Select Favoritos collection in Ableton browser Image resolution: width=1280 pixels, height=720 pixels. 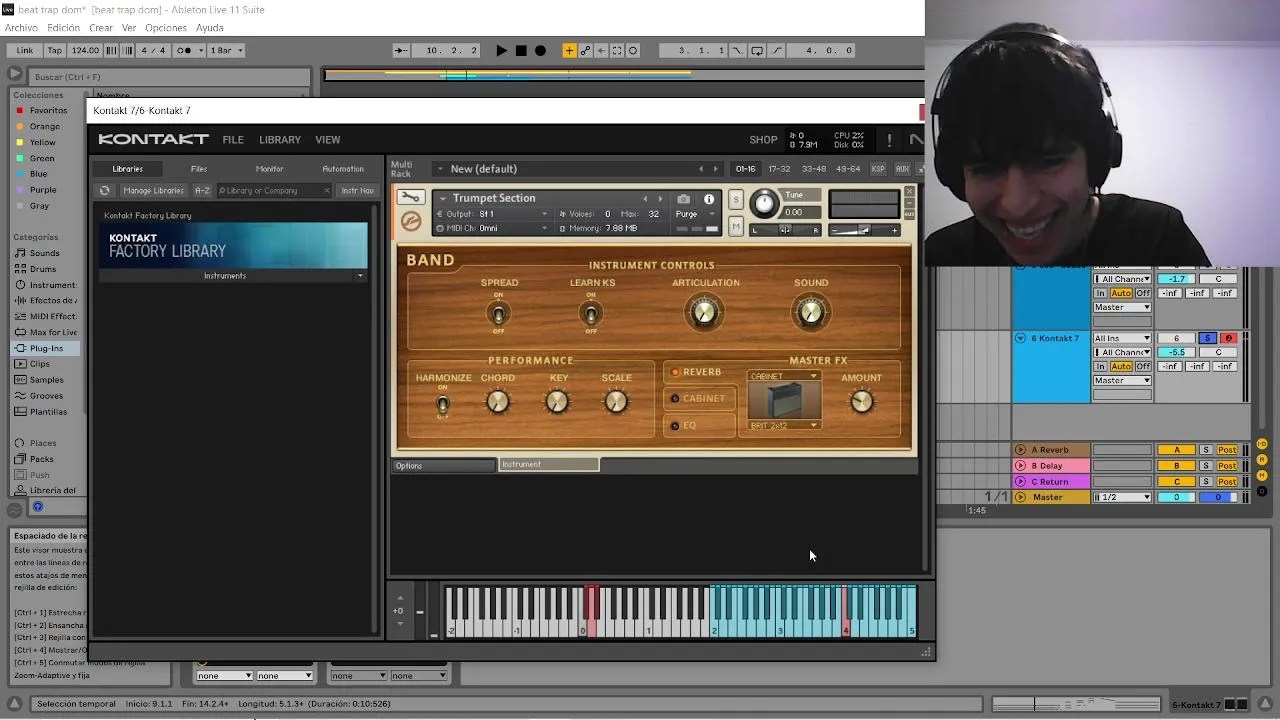point(48,111)
